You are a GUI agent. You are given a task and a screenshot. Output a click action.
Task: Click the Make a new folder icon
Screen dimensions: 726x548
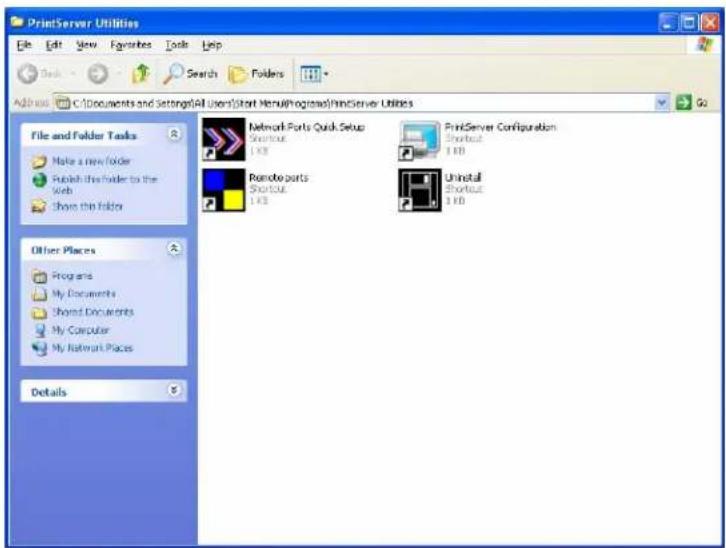[39, 162]
